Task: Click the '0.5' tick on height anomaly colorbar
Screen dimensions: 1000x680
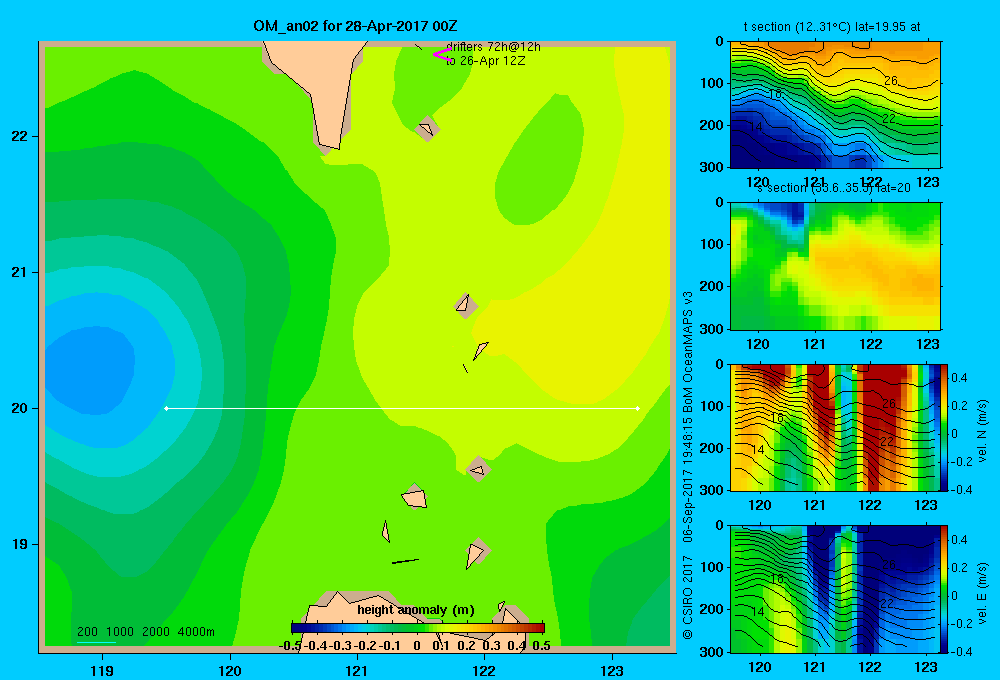Action: pyautogui.click(x=541, y=646)
